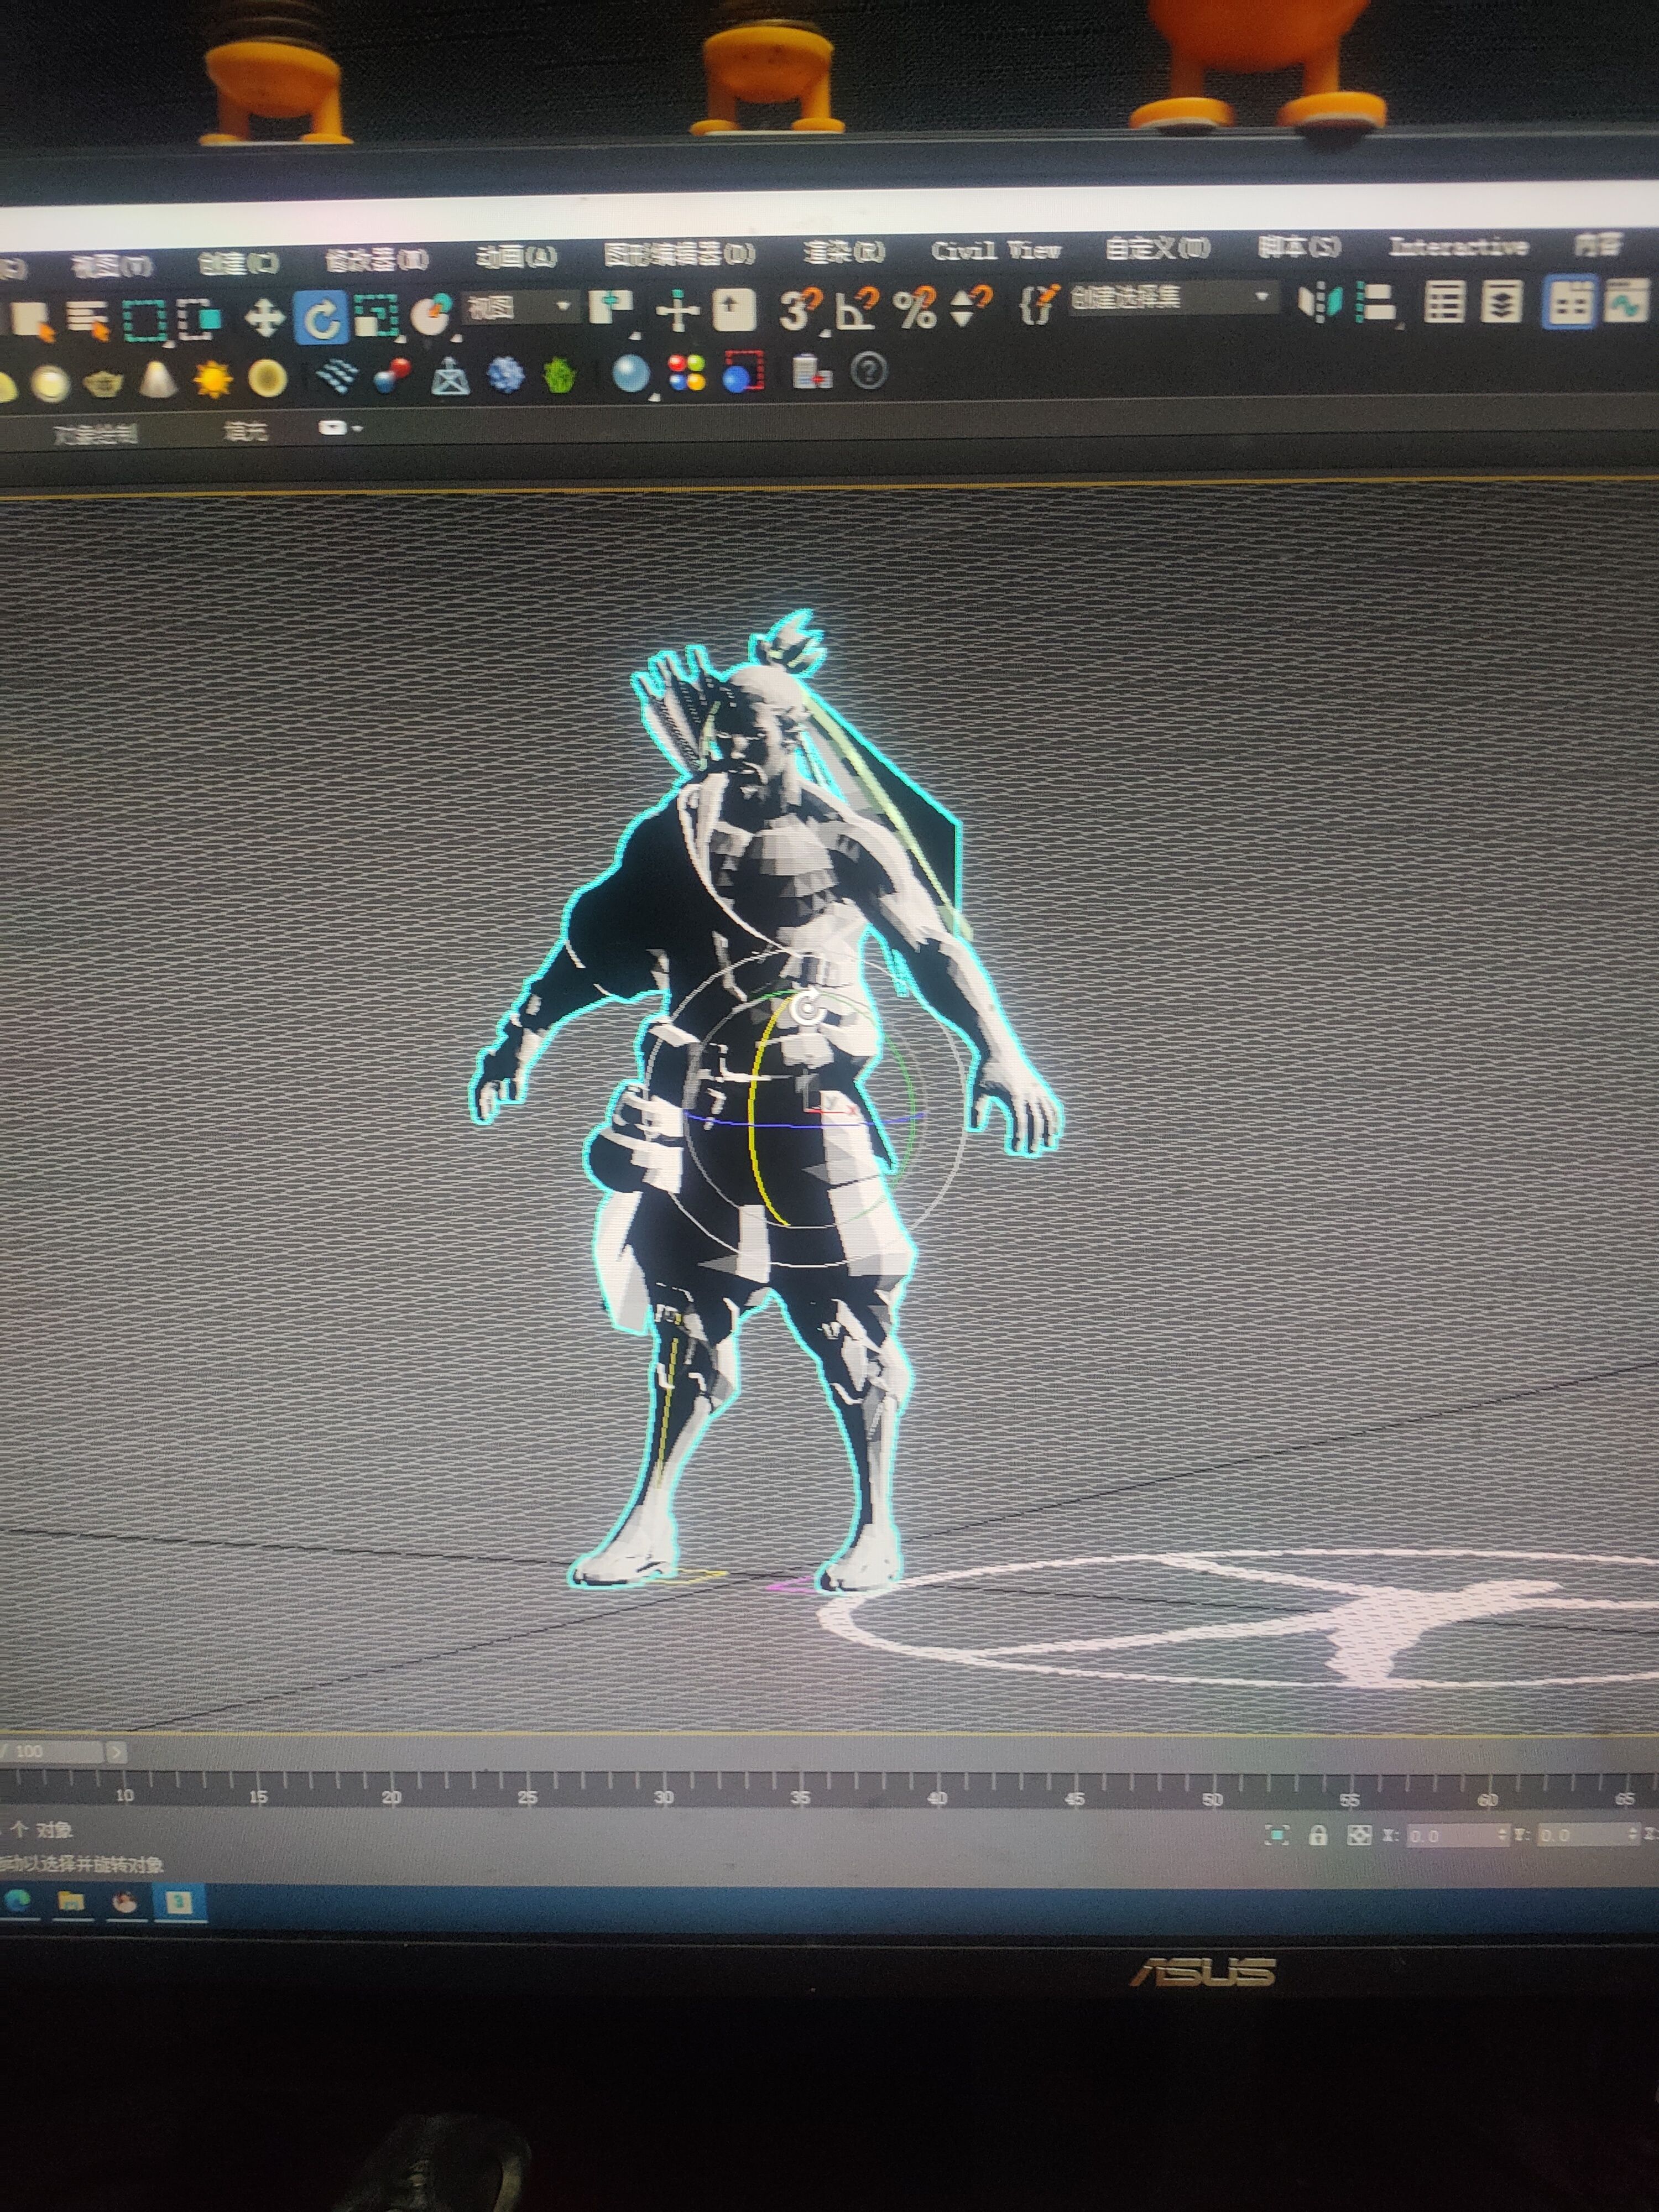Open the Civil View menu
Viewport: 1659px width, 2212px height.
click(995, 249)
